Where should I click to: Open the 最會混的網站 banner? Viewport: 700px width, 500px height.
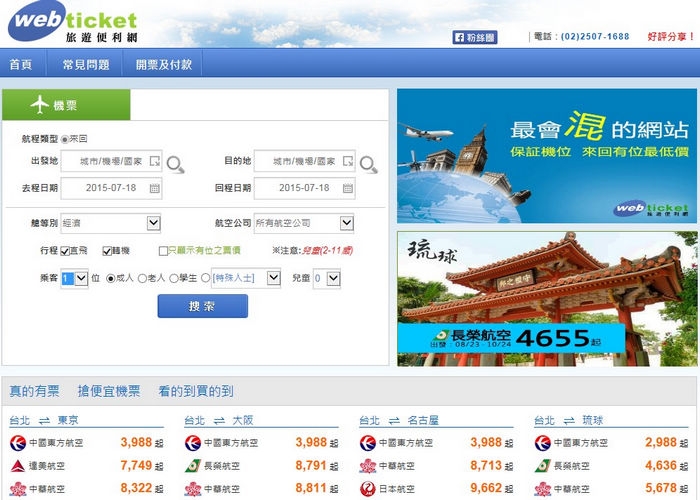point(547,156)
